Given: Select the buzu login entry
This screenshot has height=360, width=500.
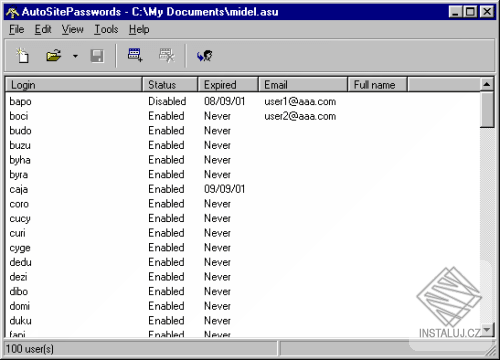Looking at the screenshot, I should 20,145.
